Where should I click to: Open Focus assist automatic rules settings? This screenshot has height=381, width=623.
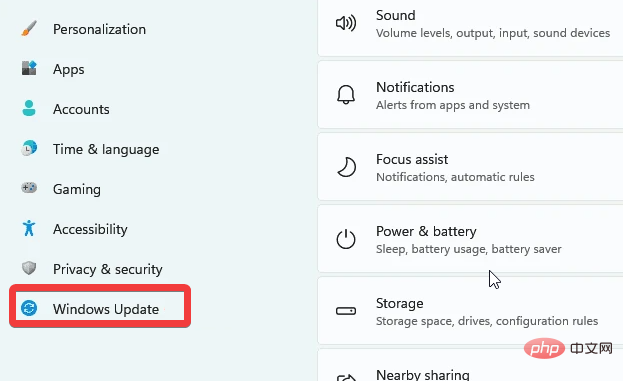coord(470,167)
